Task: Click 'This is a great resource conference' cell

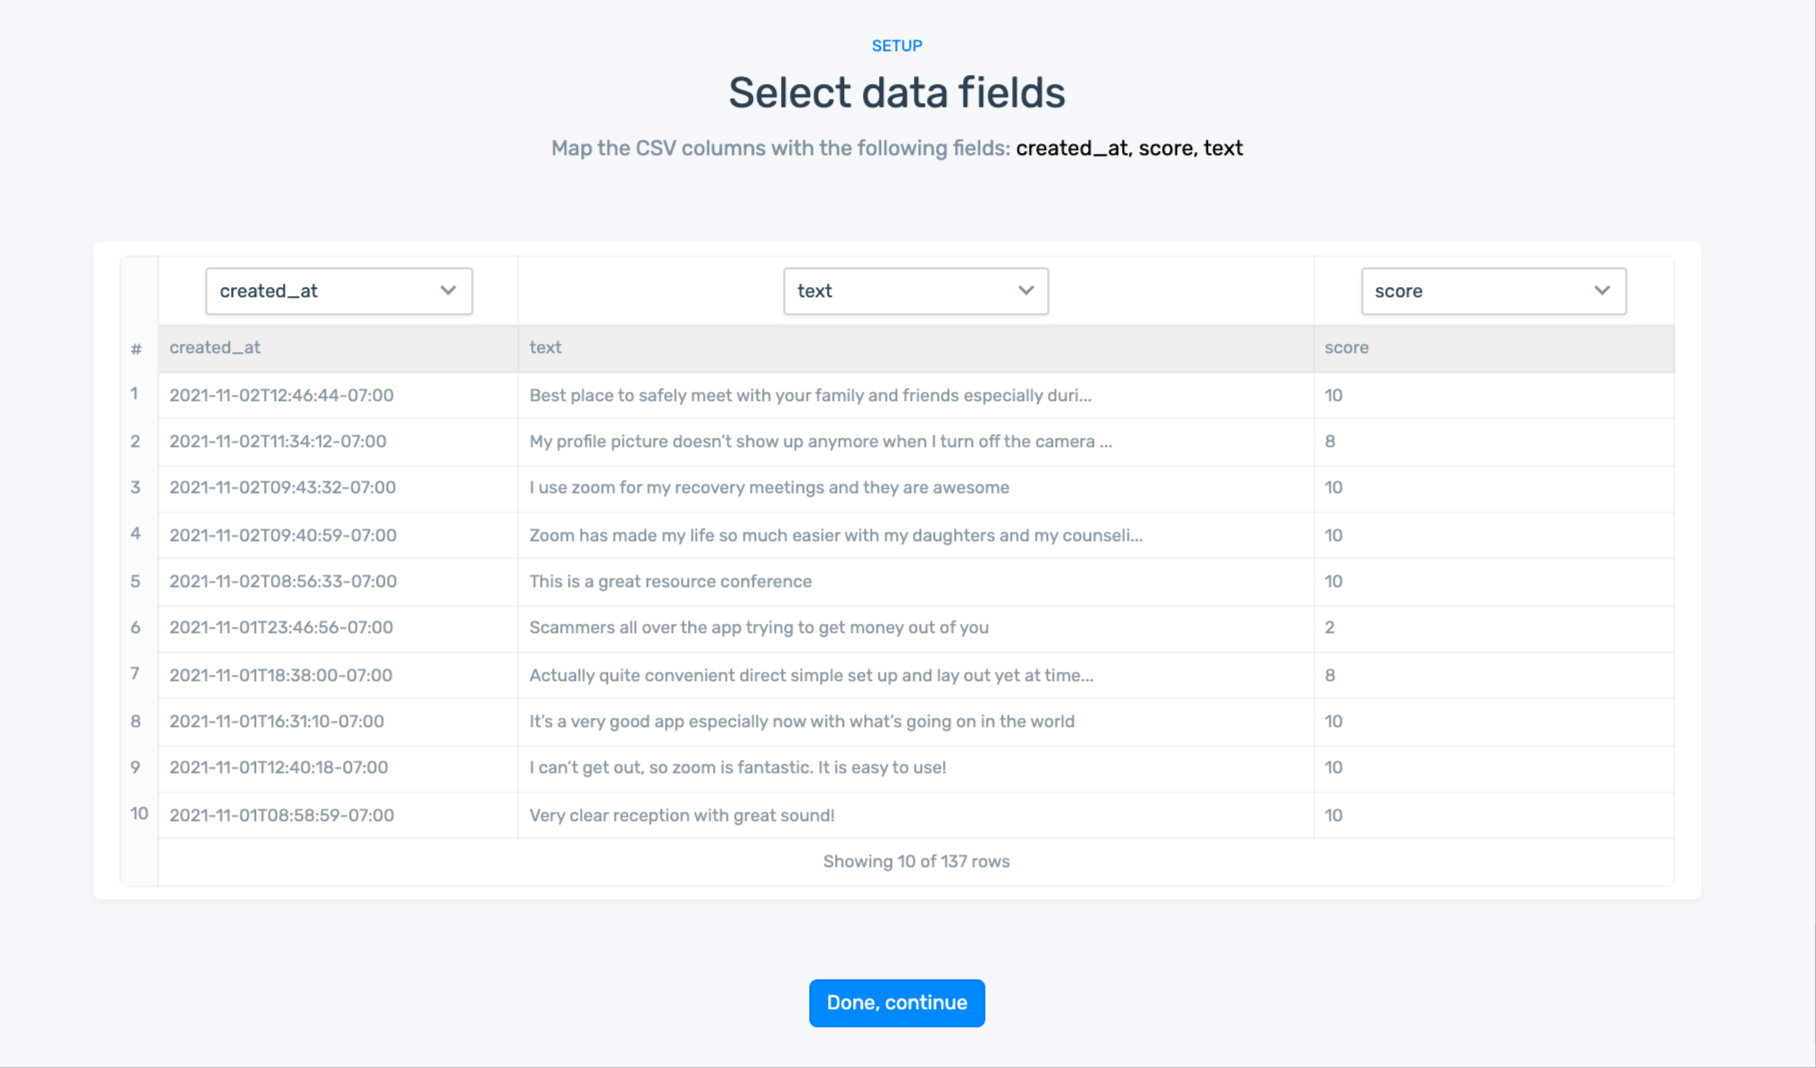Action: pyautogui.click(x=670, y=581)
